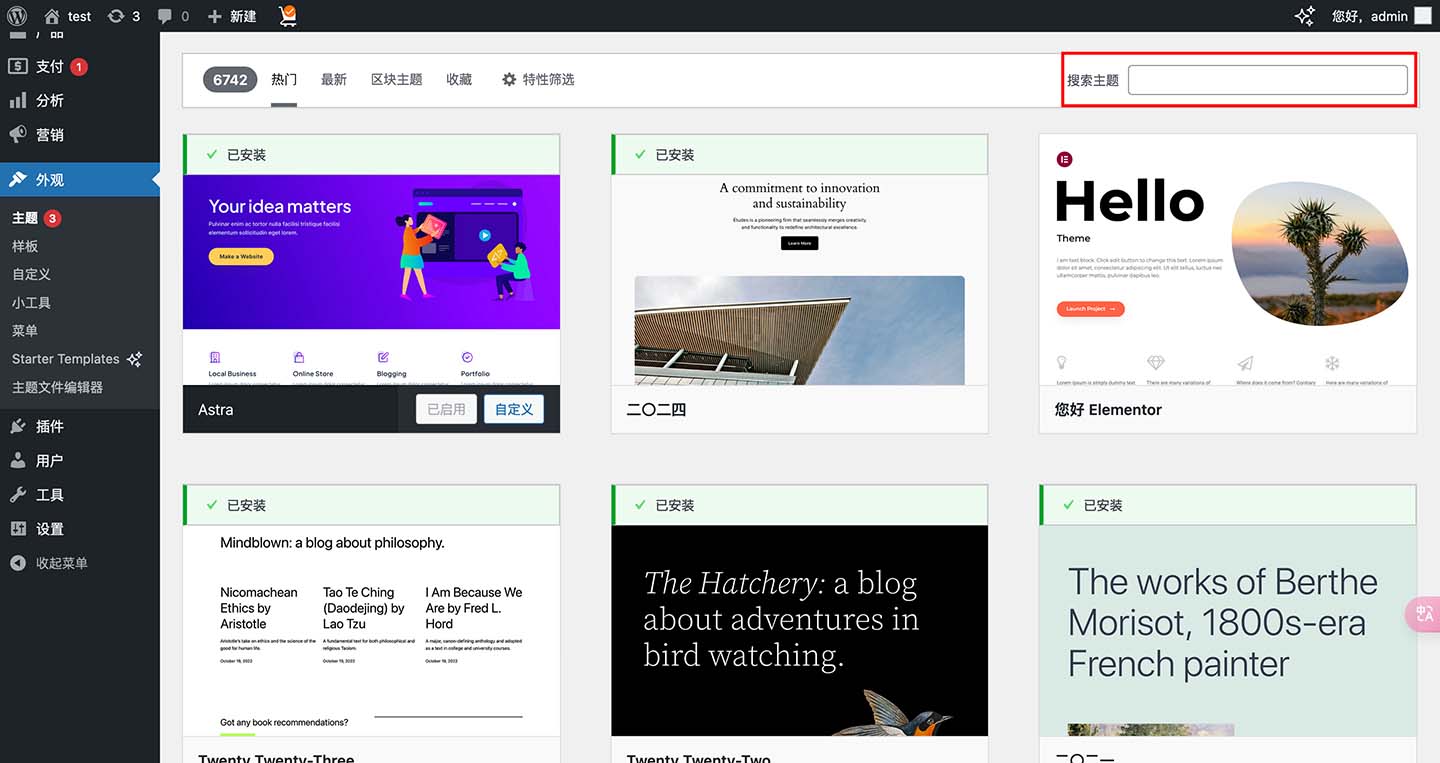Open the WordPress logo menu

click(x=17, y=16)
